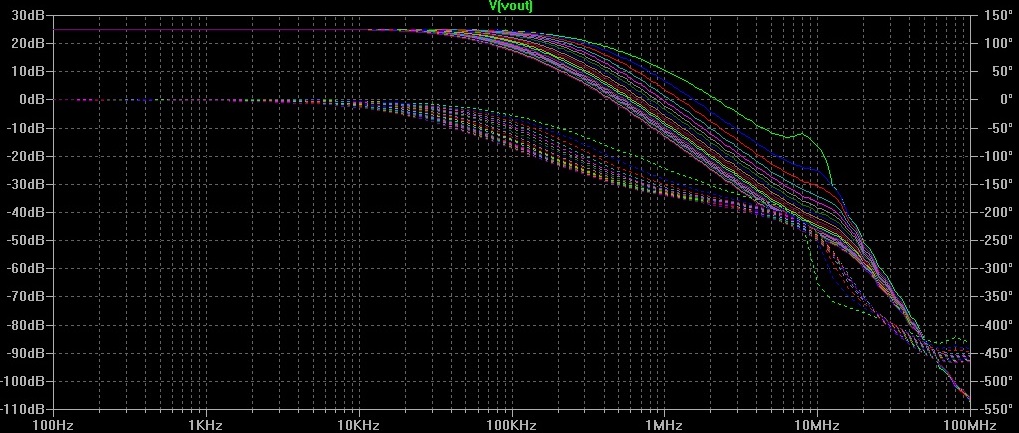Click the 0dB magnitude axis label
Screen dimensions: 1019x433
click(31, 99)
